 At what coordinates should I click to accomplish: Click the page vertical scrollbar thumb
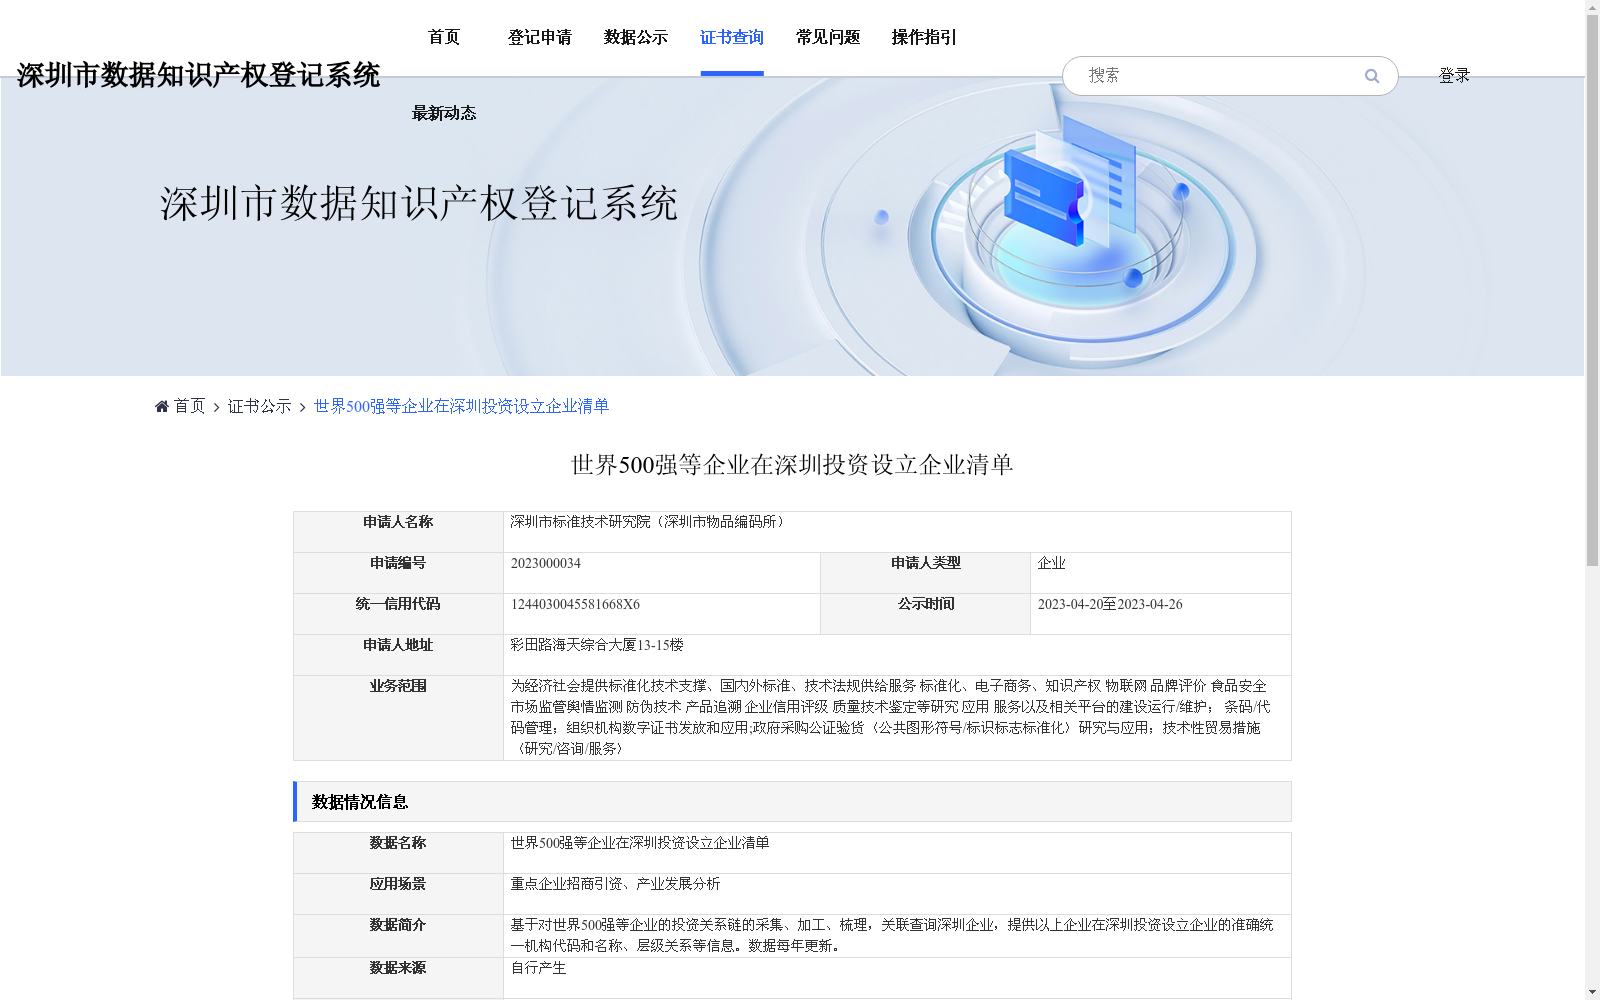click(x=1592, y=290)
